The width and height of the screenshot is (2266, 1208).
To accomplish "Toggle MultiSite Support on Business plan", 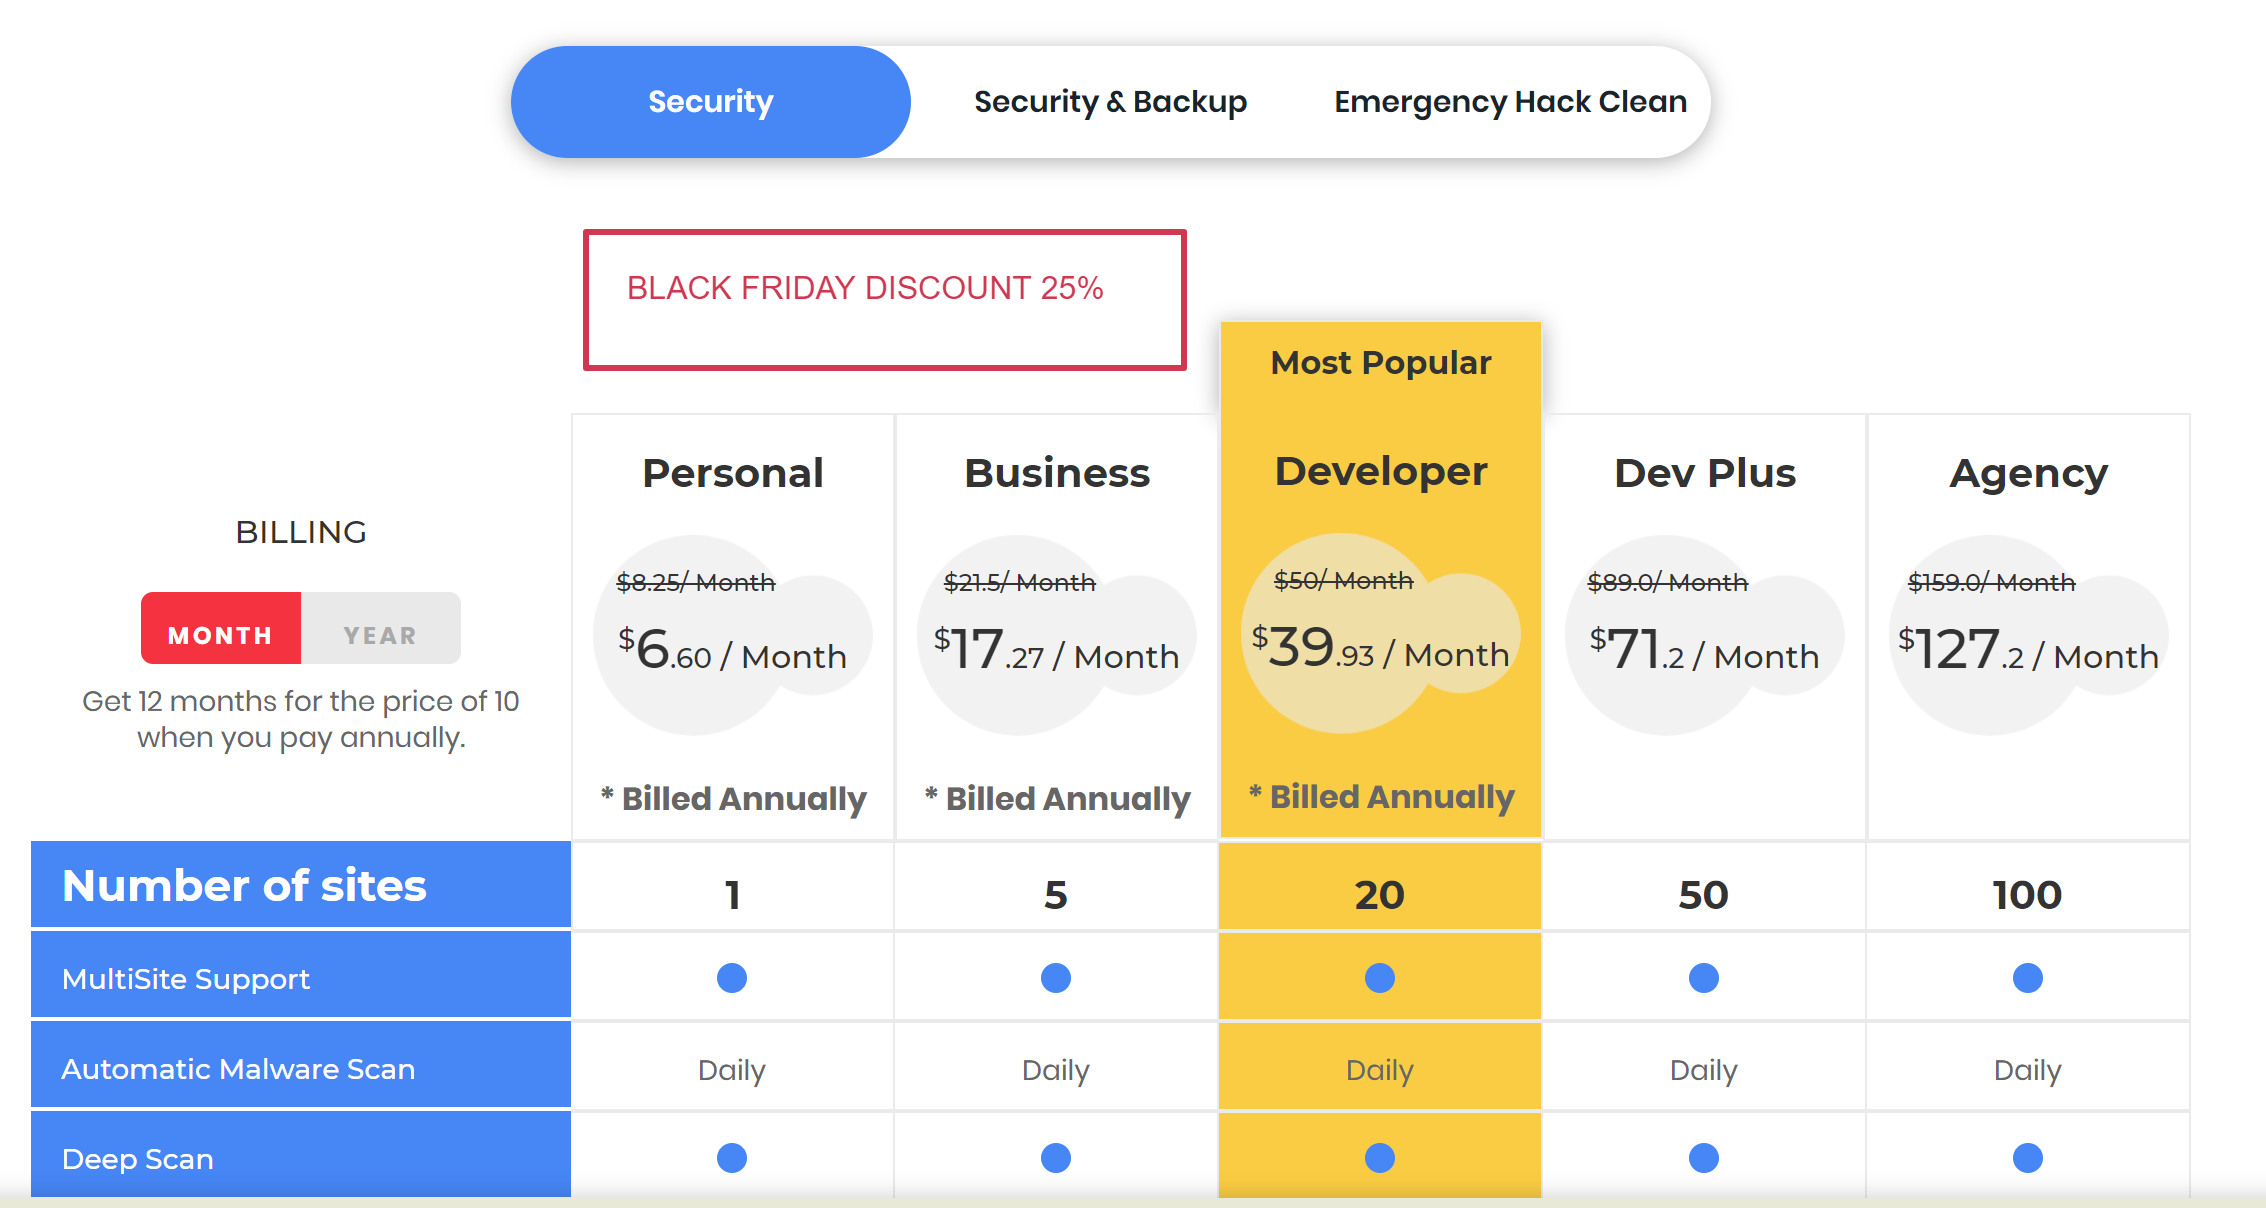I will (x=1055, y=977).
